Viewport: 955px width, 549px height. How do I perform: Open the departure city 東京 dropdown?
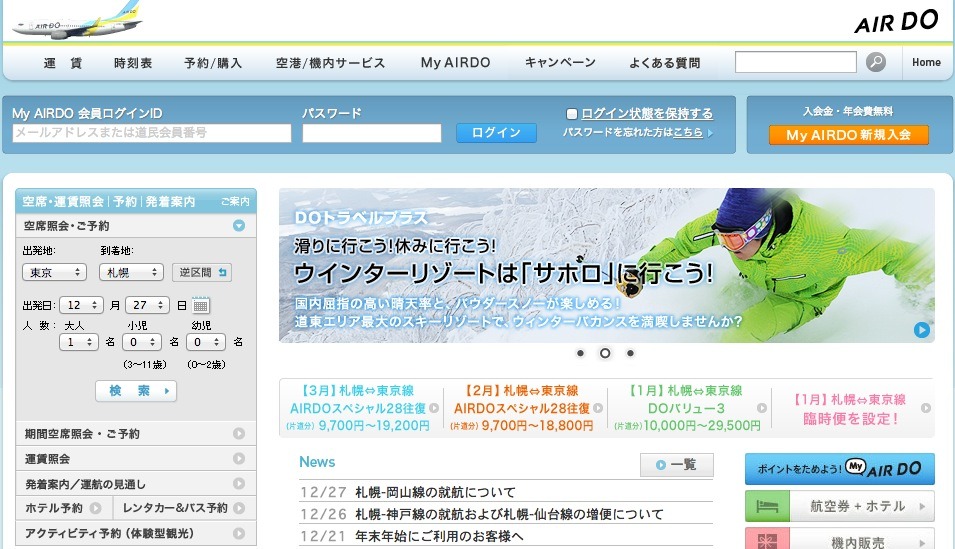pyautogui.click(x=54, y=272)
